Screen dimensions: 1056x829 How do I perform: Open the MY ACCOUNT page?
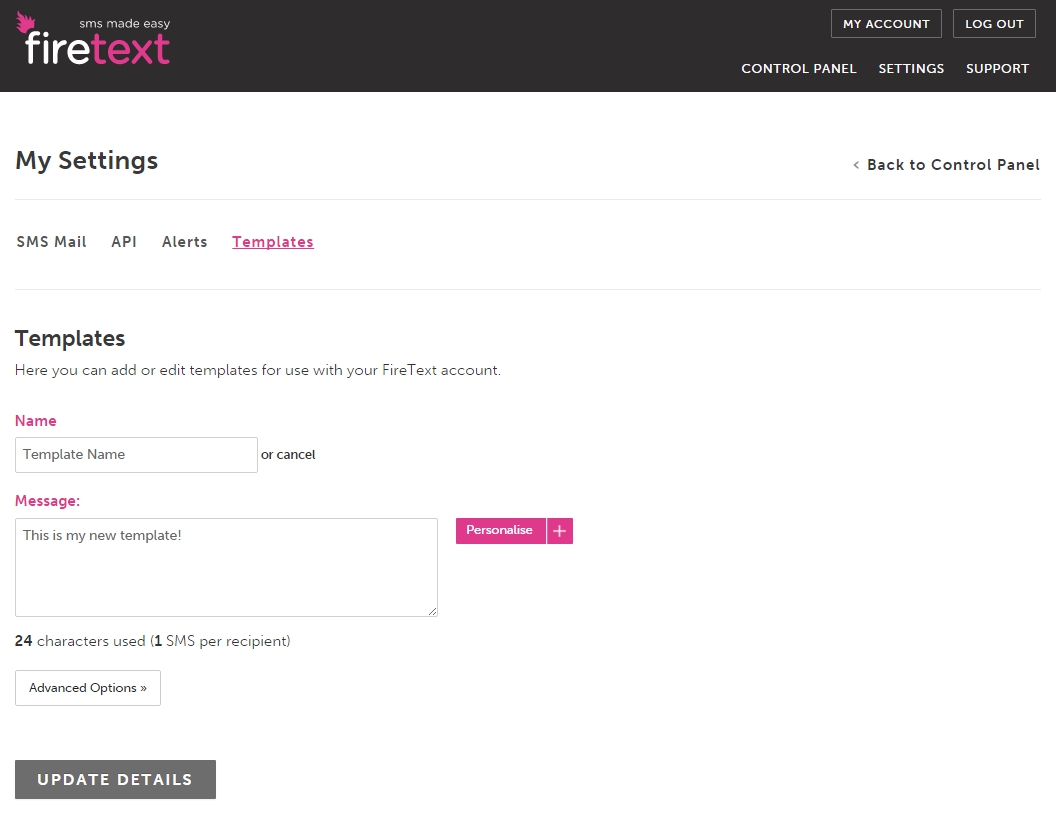[886, 24]
